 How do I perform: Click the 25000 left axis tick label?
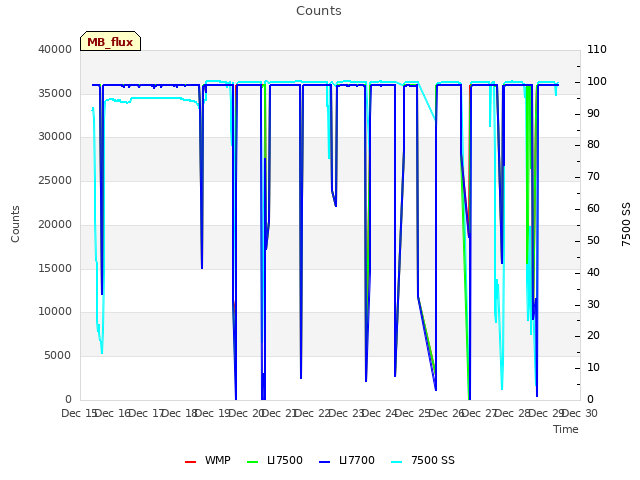pos(55,180)
